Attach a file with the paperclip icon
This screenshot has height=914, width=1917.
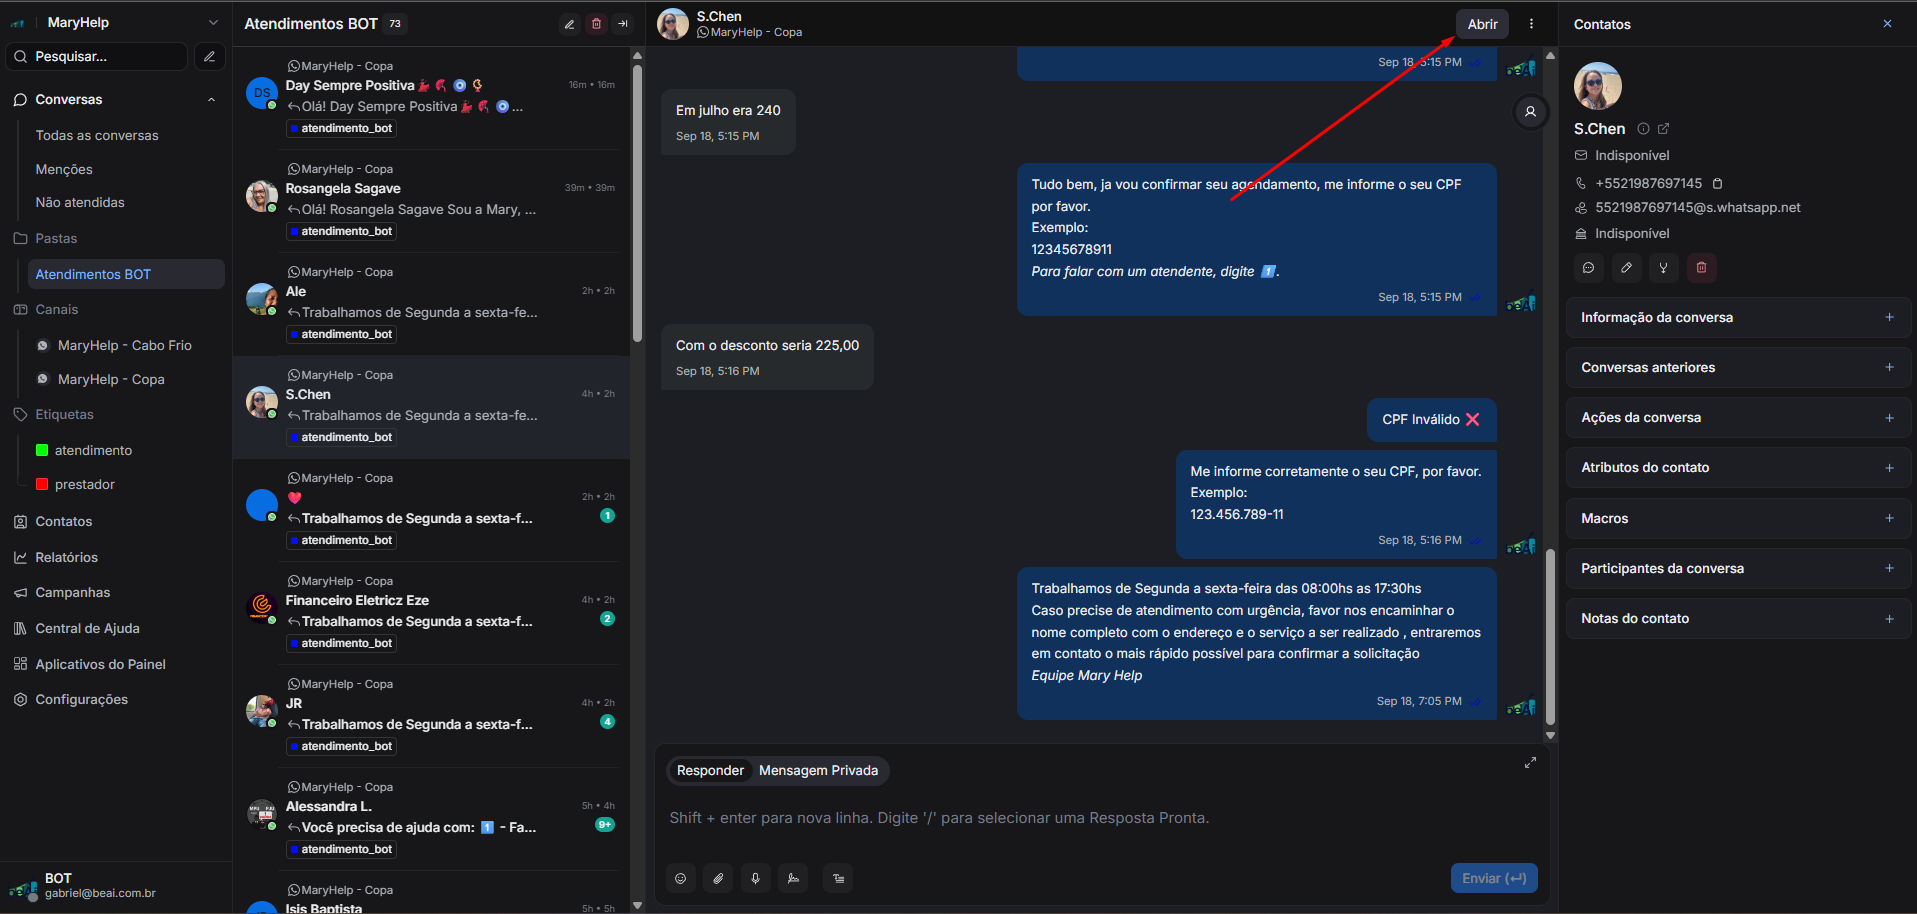718,878
